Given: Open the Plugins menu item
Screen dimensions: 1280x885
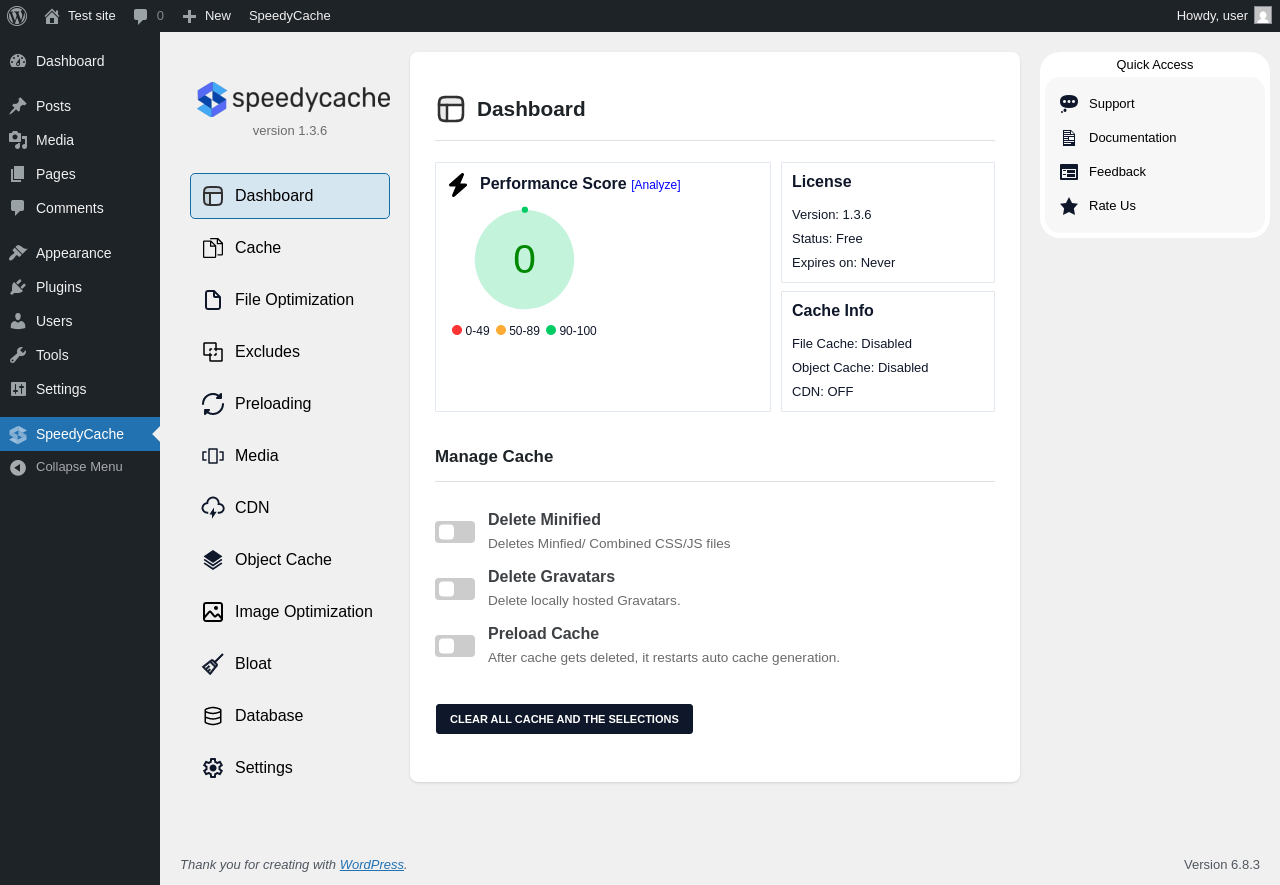Looking at the screenshot, I should (x=59, y=287).
